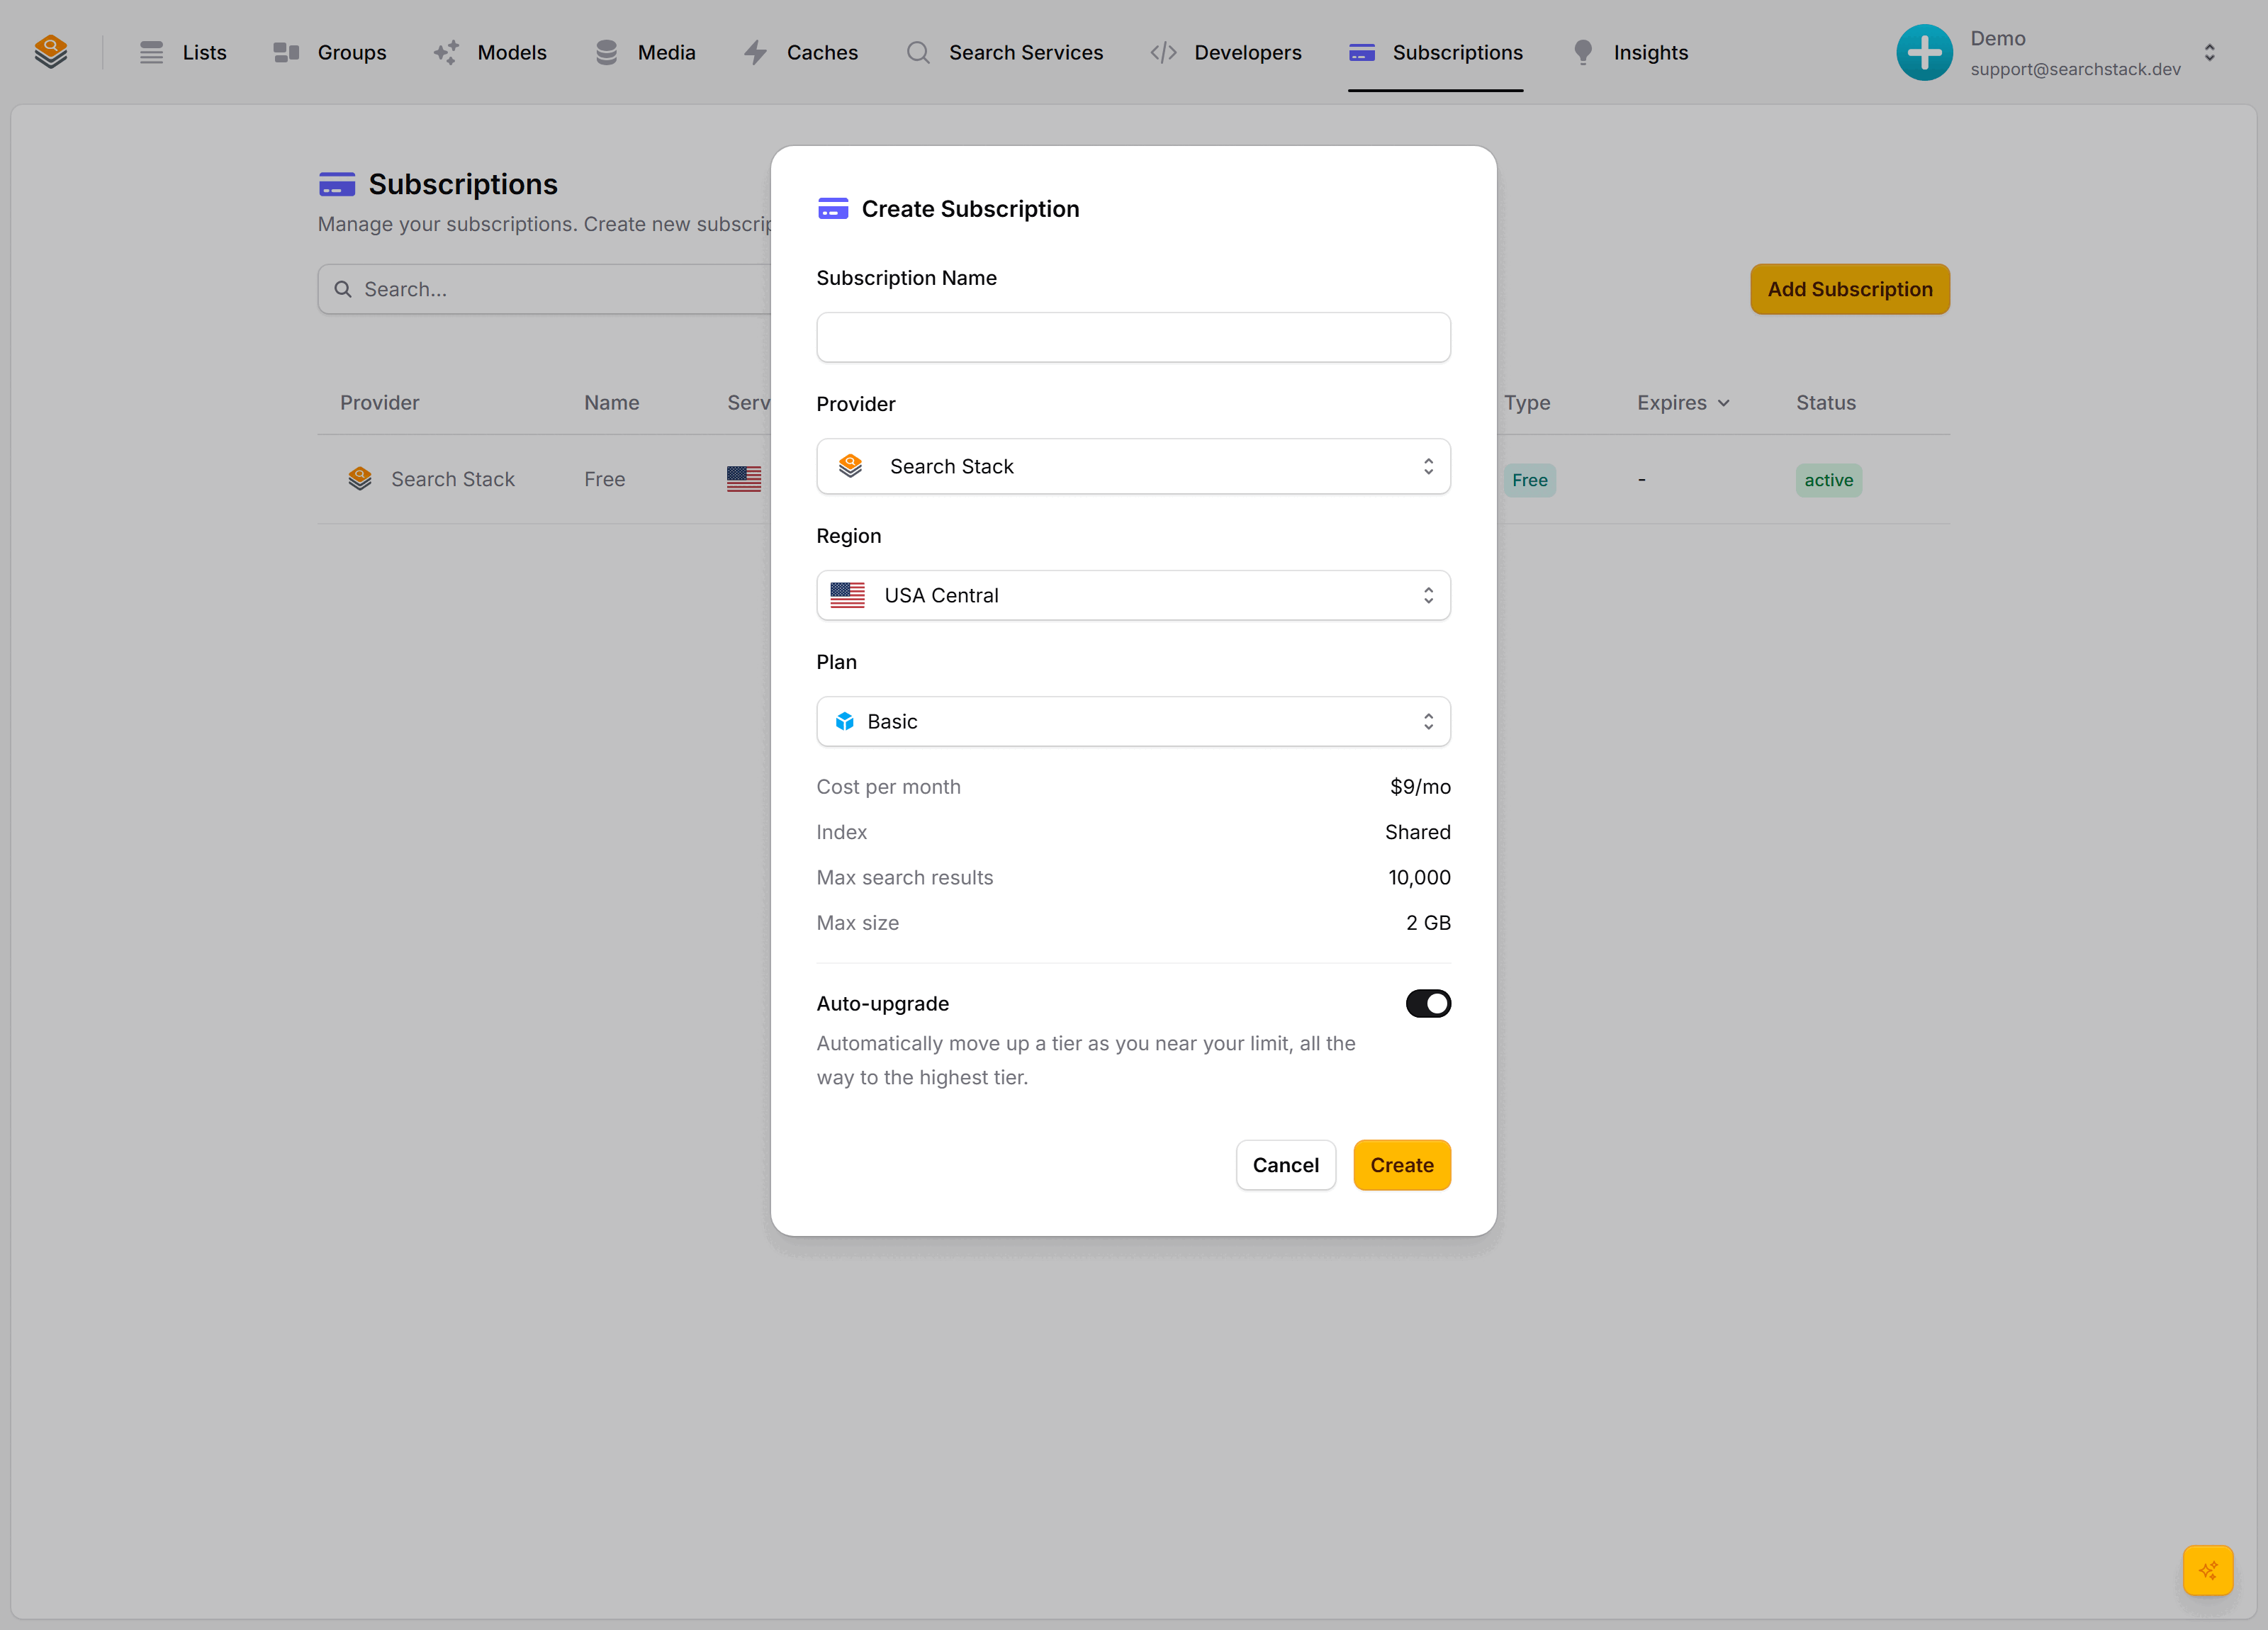2268x1630 pixels.
Task: Click the Insights lightbulb icon
Action: click(1582, 52)
